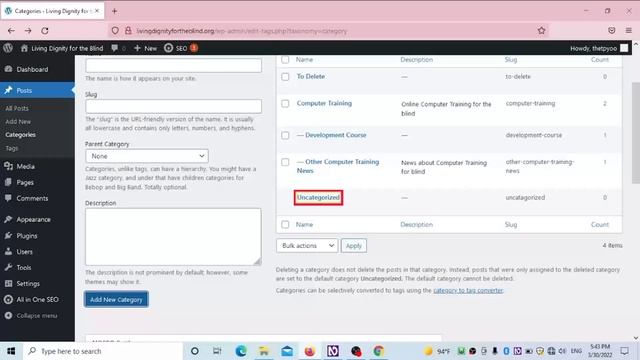Switch to Firefox in taskbar

pyautogui.click(x=310, y=351)
